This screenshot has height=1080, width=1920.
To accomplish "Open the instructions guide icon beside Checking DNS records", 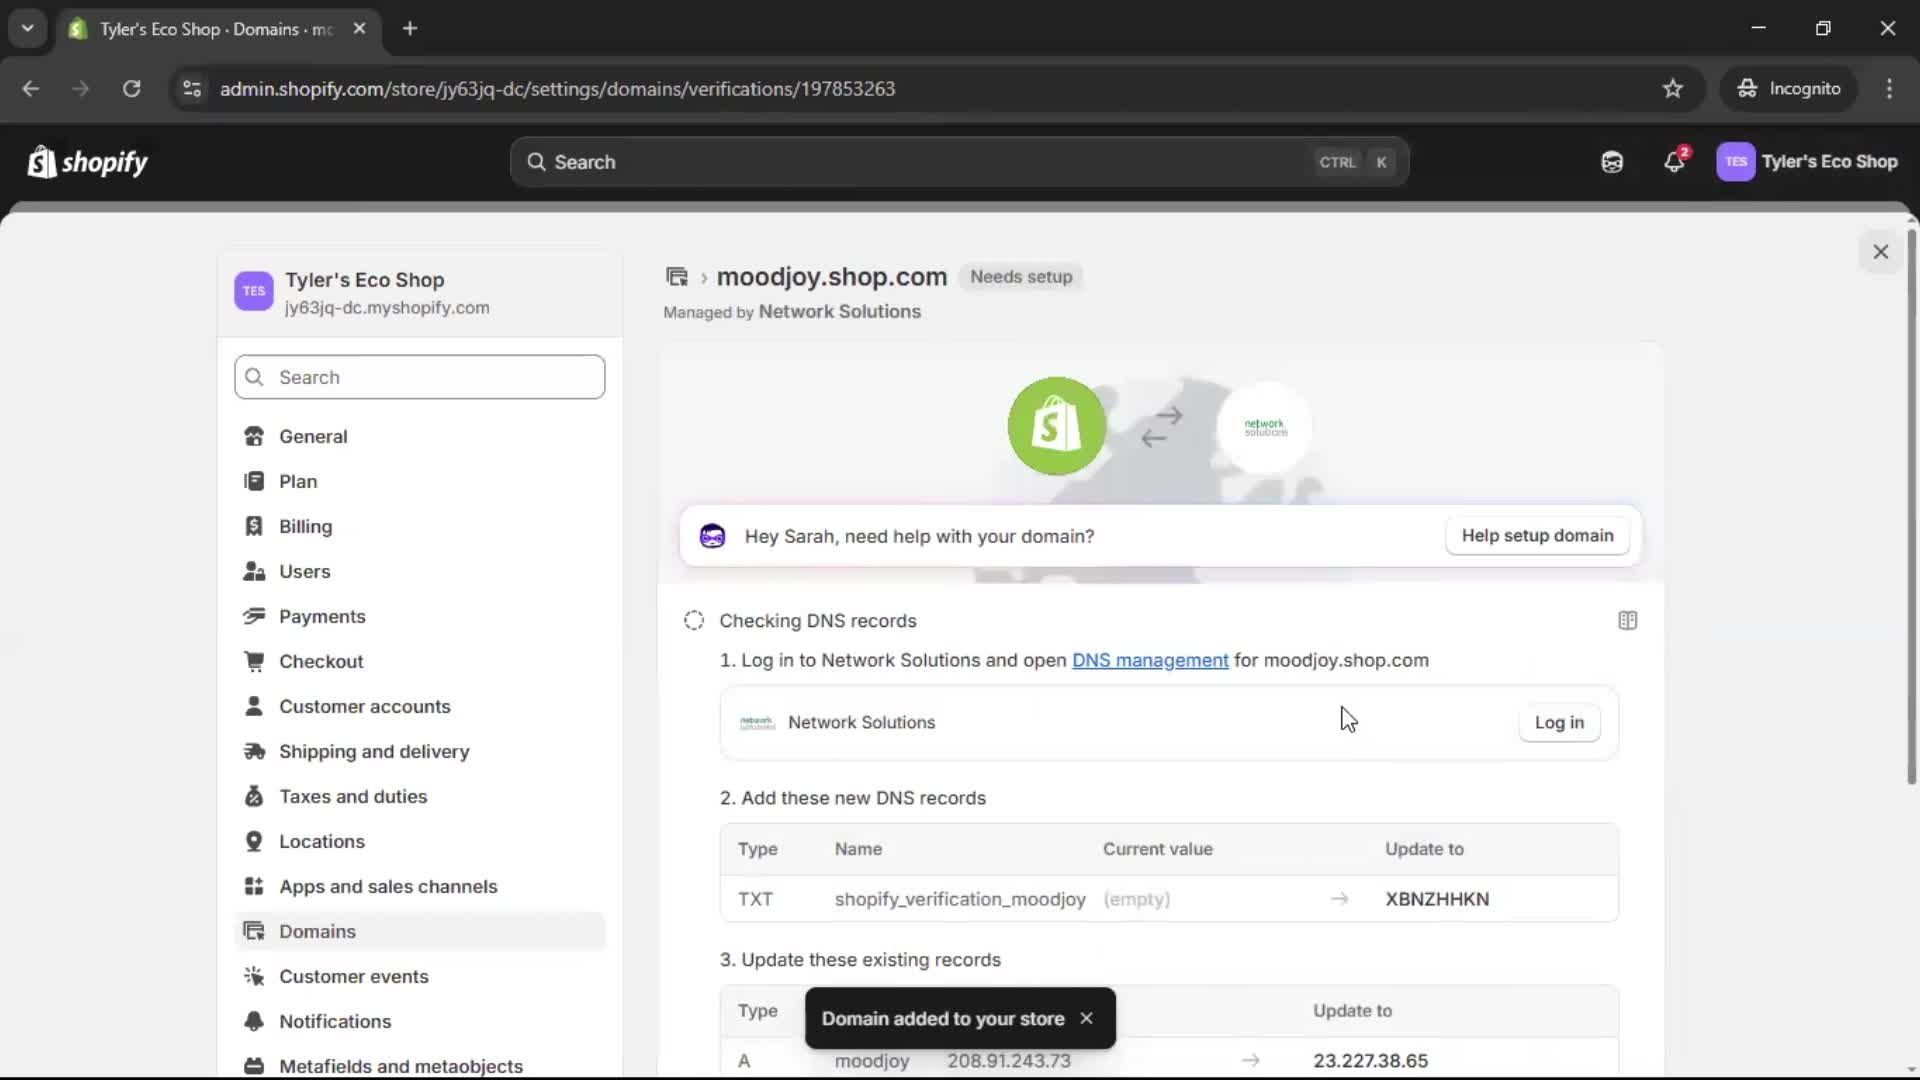I will pos(1628,621).
